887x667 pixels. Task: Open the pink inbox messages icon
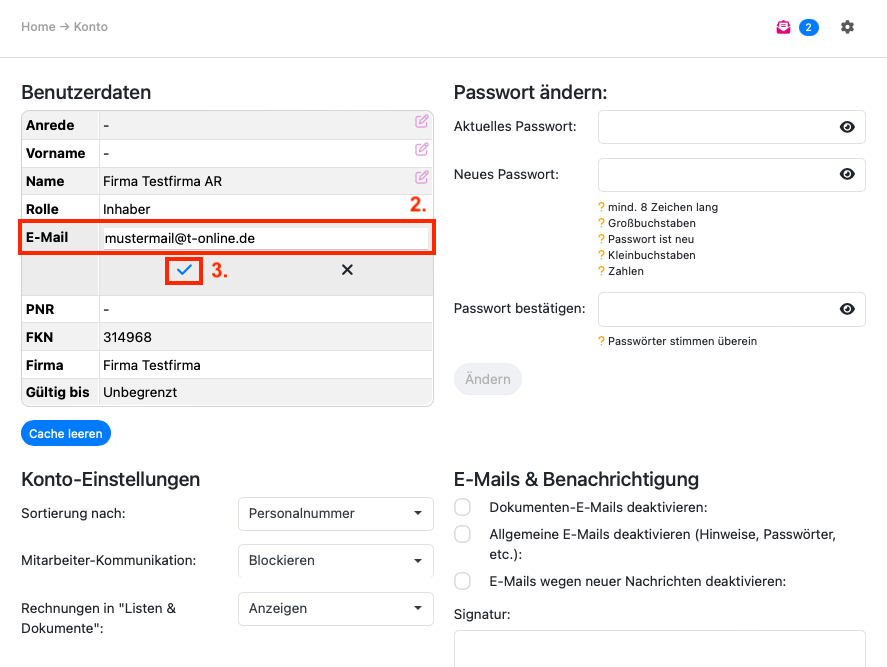click(784, 27)
